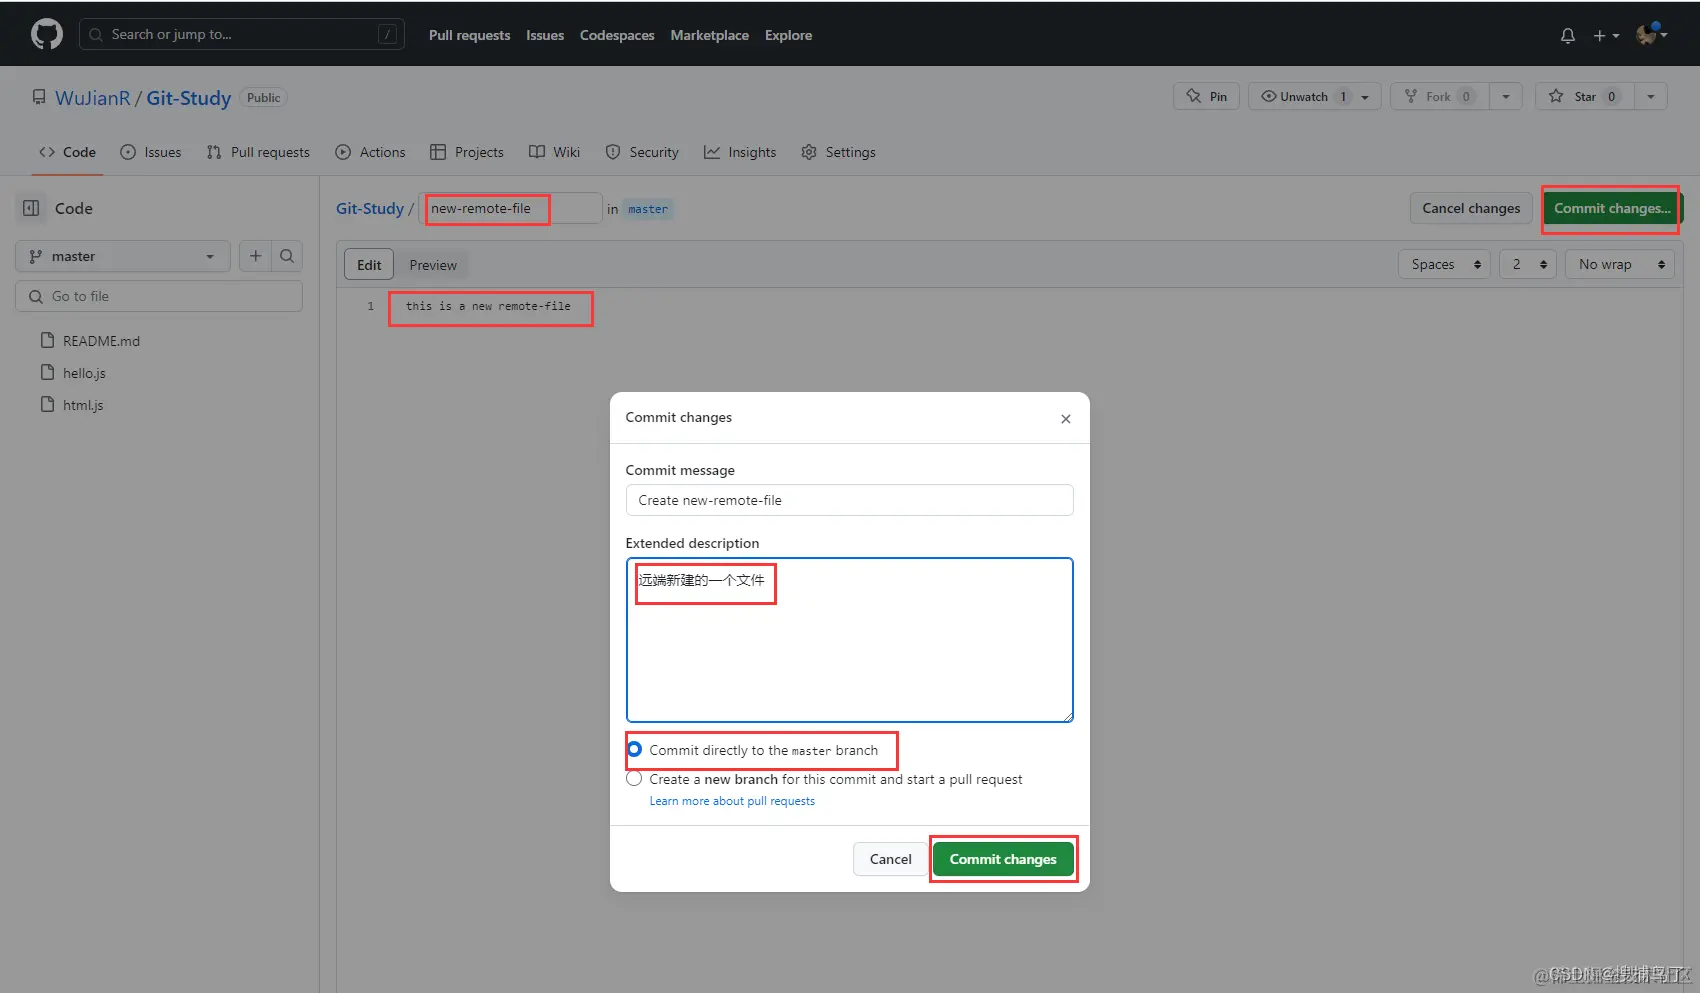Viewport: 1700px width, 993px height.
Task: Click Pull requests in top navigation
Action: tap(469, 35)
